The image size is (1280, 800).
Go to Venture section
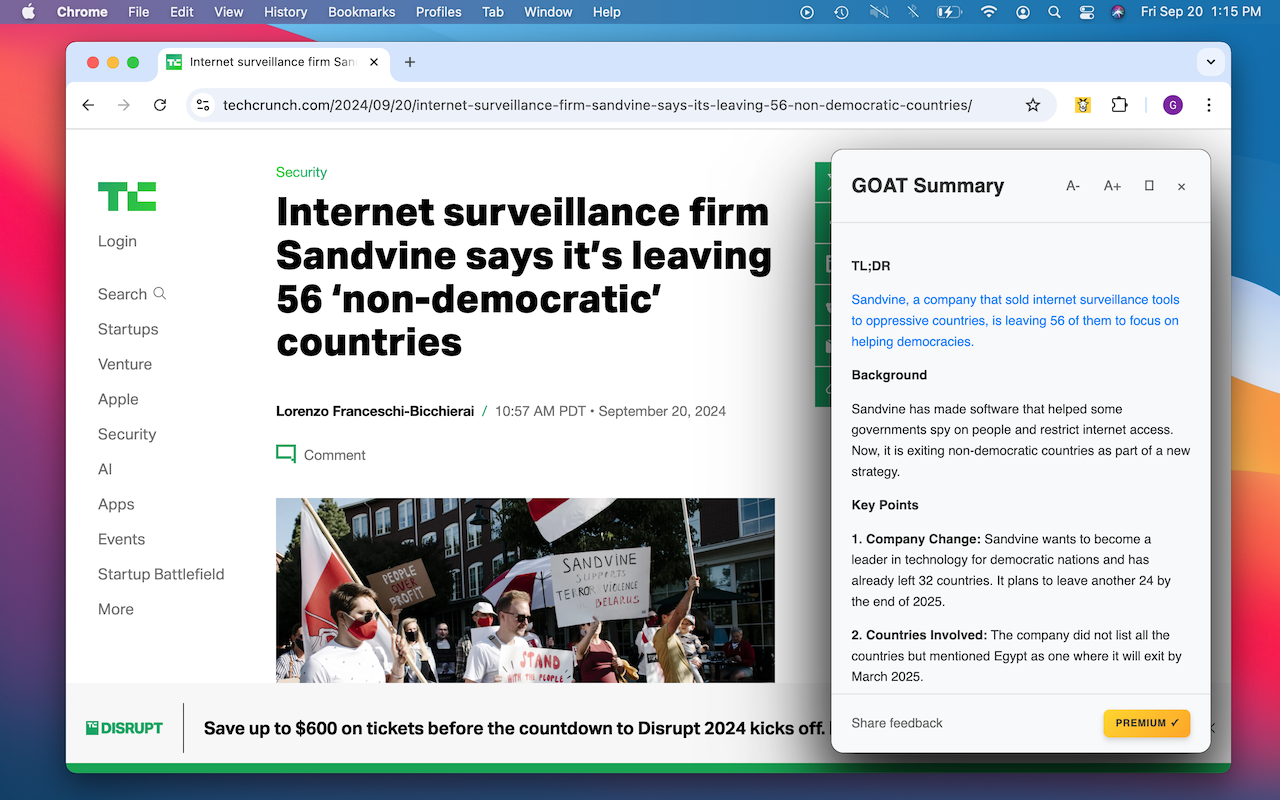click(x=125, y=364)
